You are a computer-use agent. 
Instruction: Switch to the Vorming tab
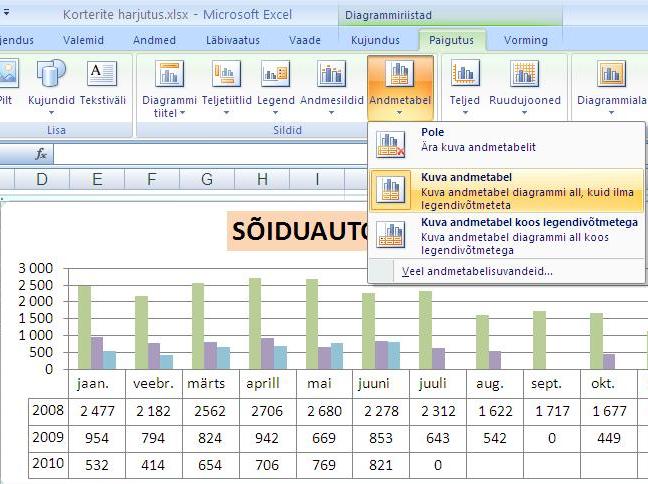[526, 40]
